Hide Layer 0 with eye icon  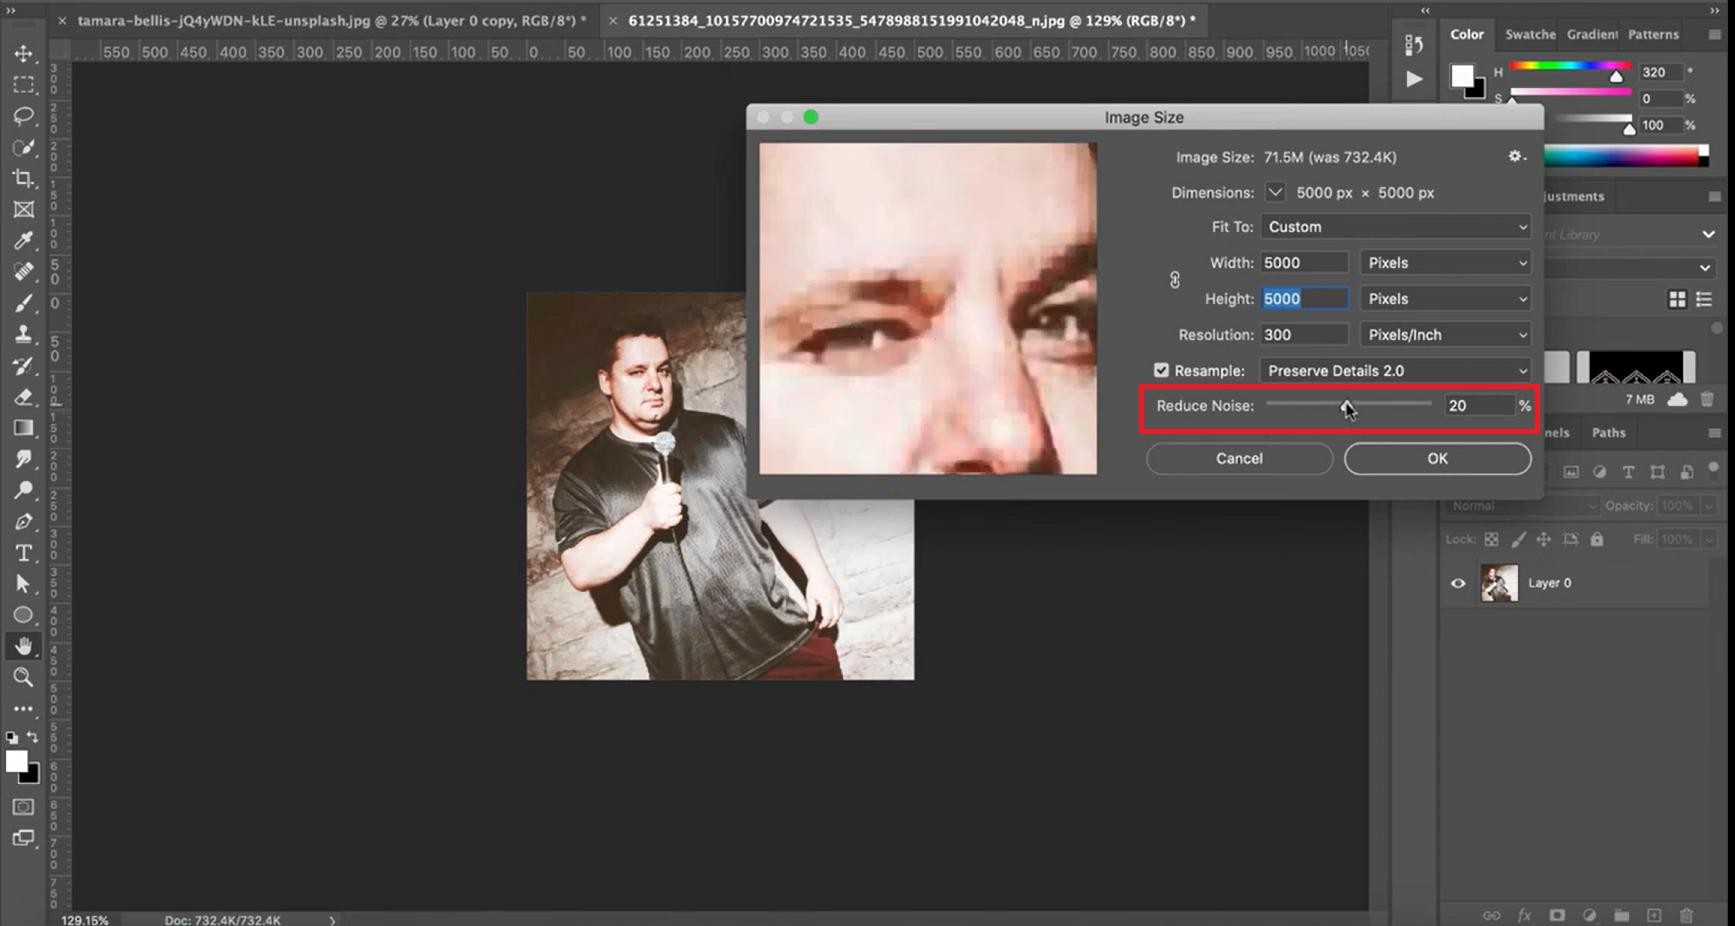tap(1458, 583)
